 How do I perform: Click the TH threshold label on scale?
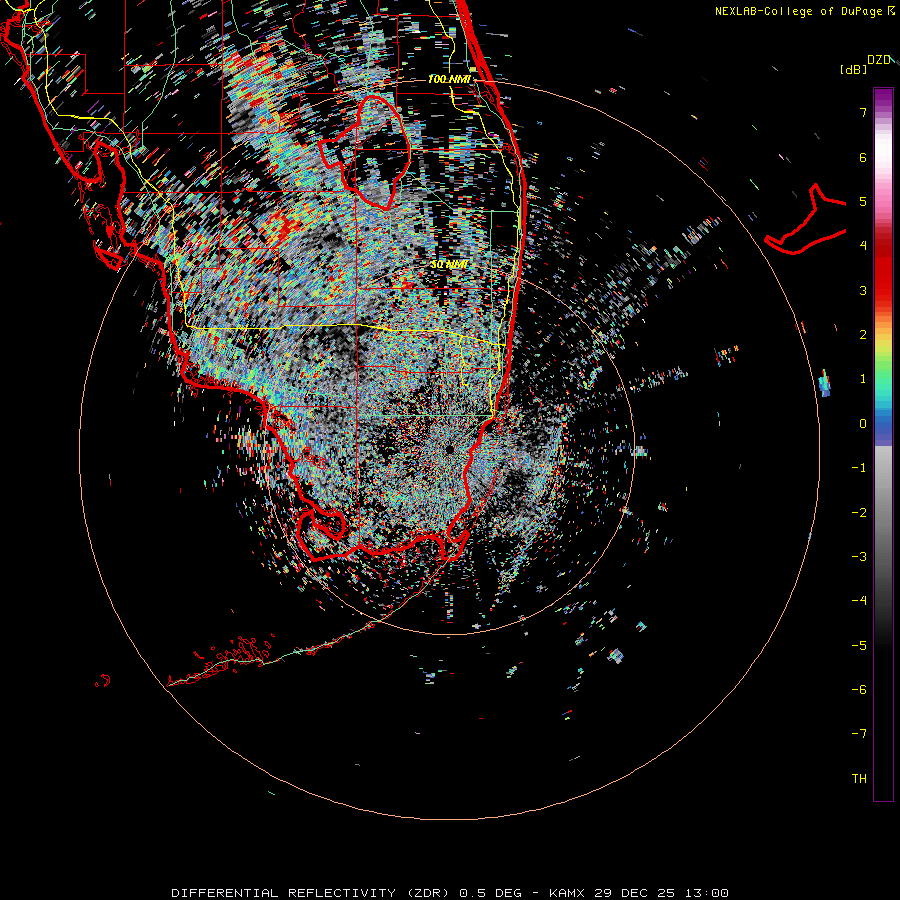click(859, 779)
